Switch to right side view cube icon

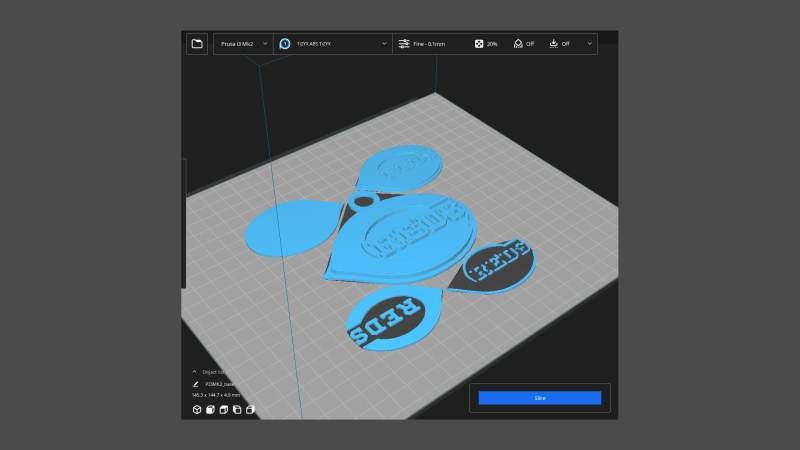coord(250,410)
